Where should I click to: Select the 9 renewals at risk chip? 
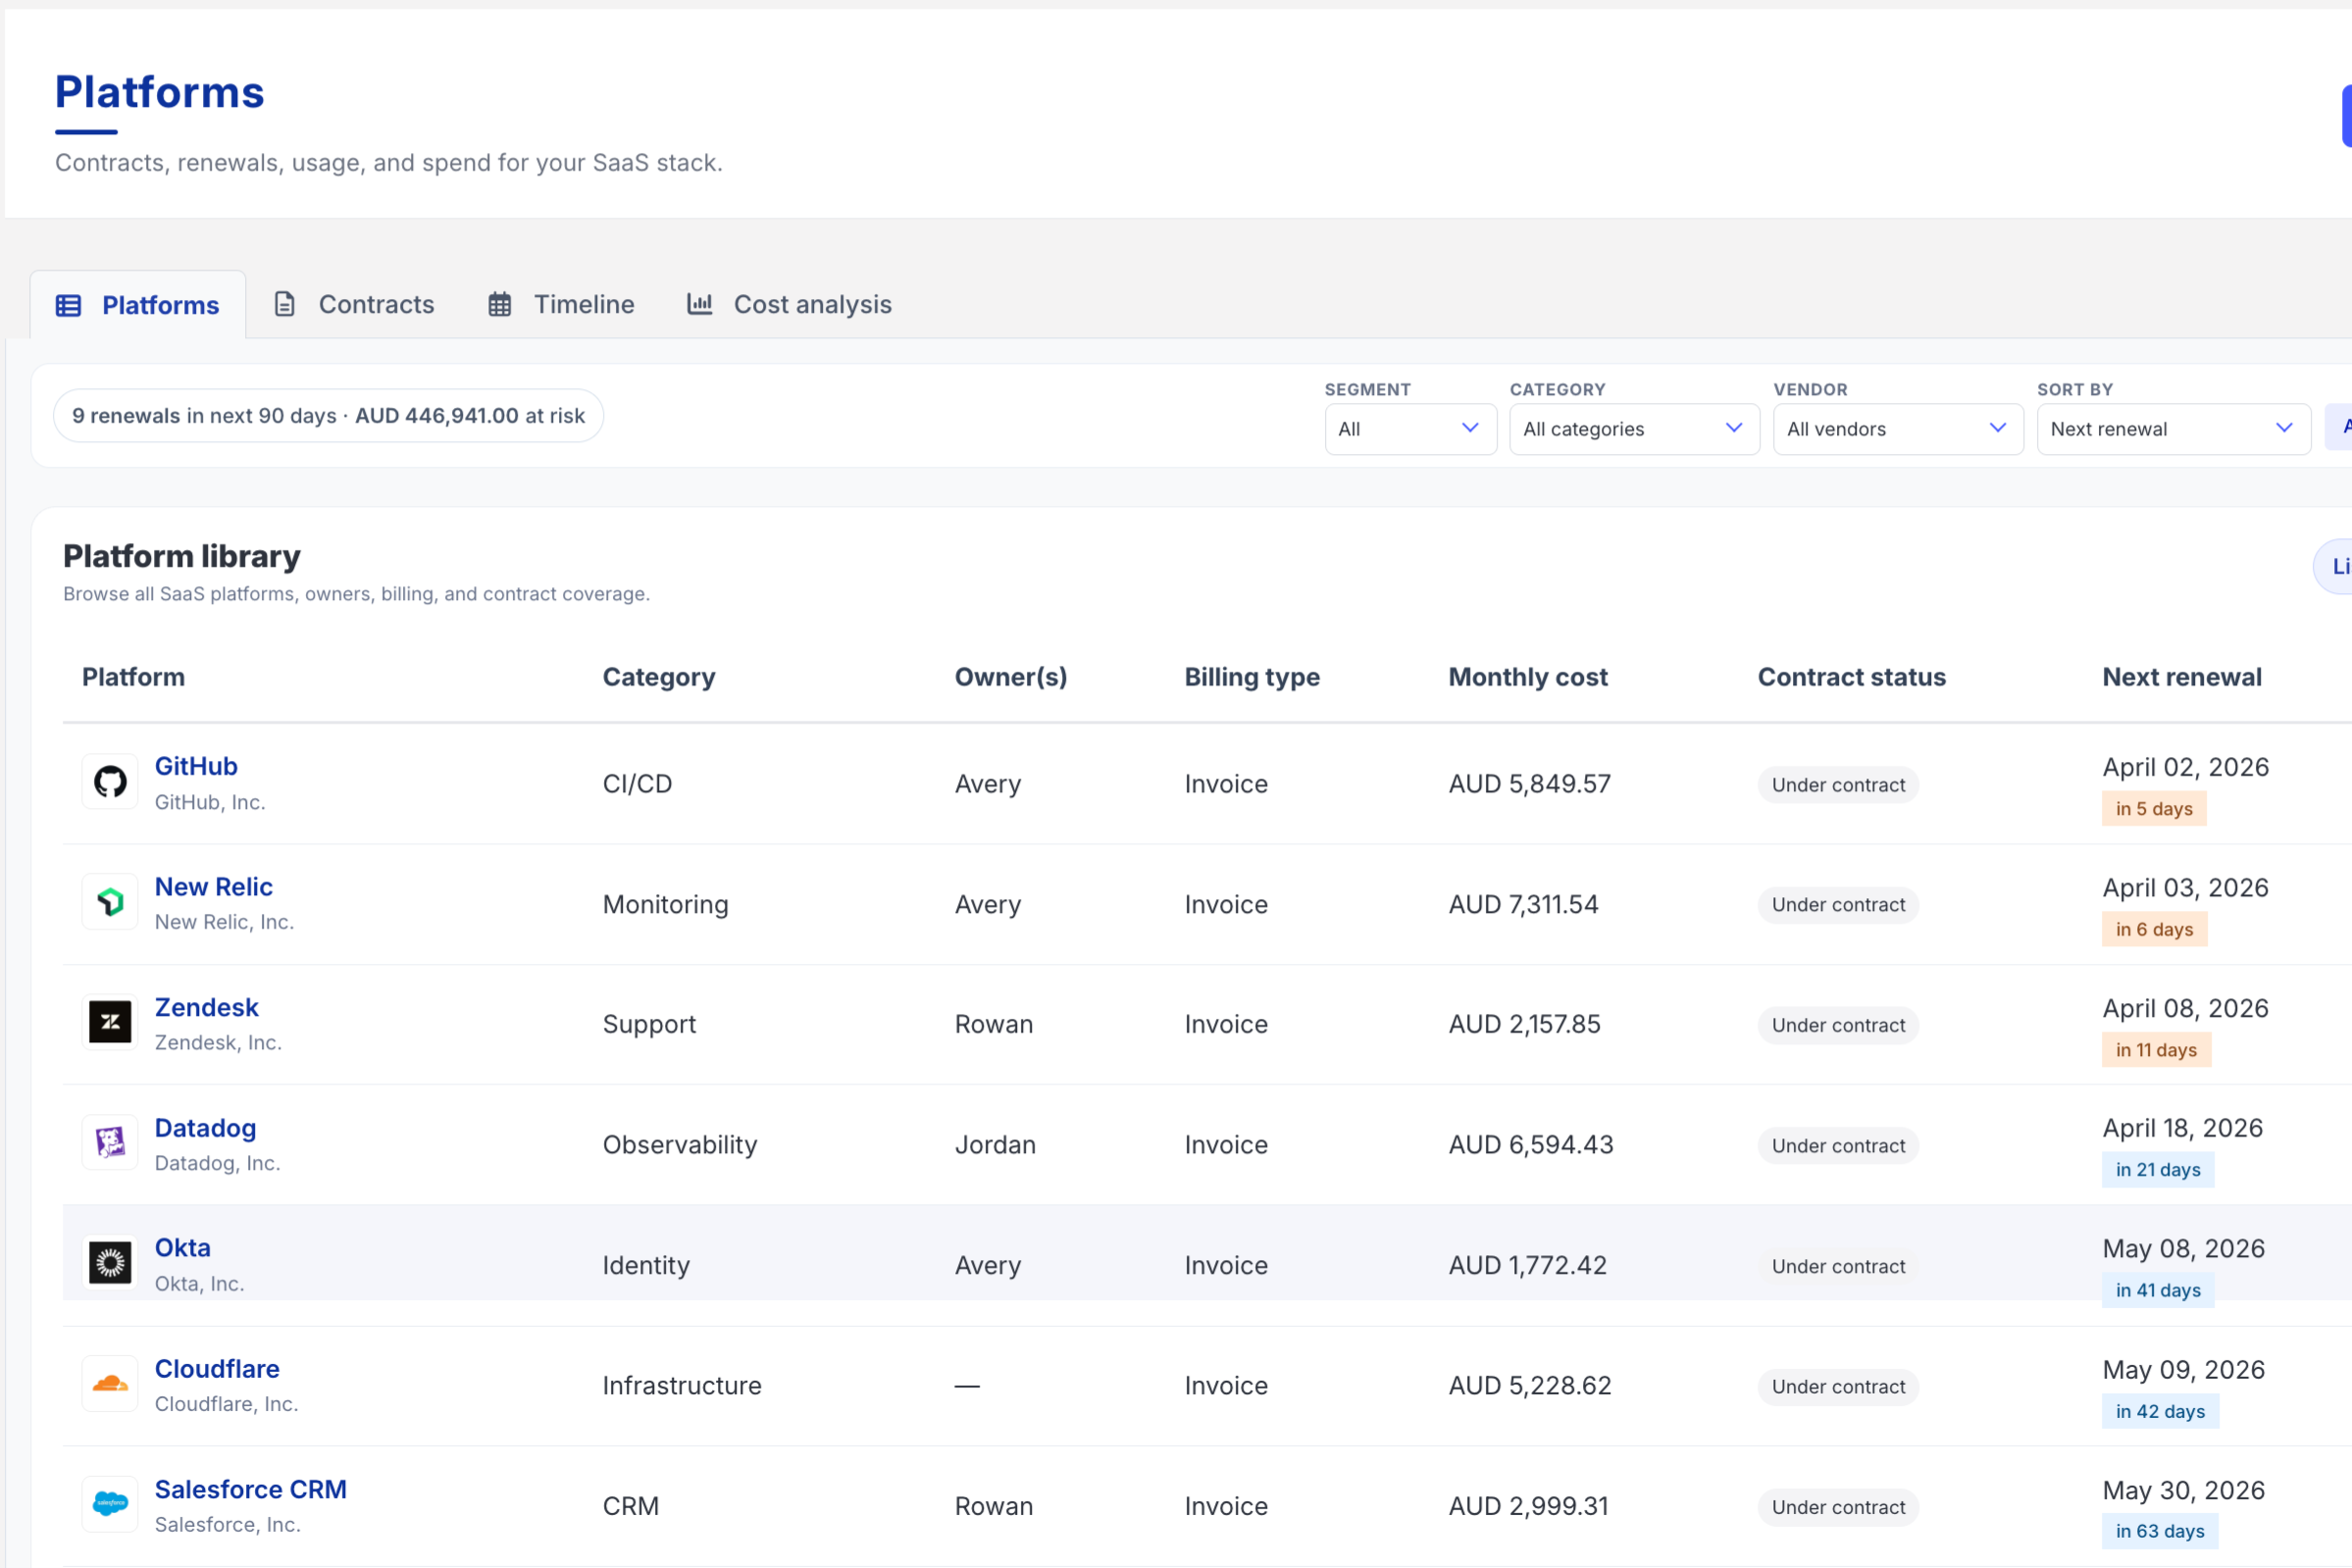(x=328, y=416)
